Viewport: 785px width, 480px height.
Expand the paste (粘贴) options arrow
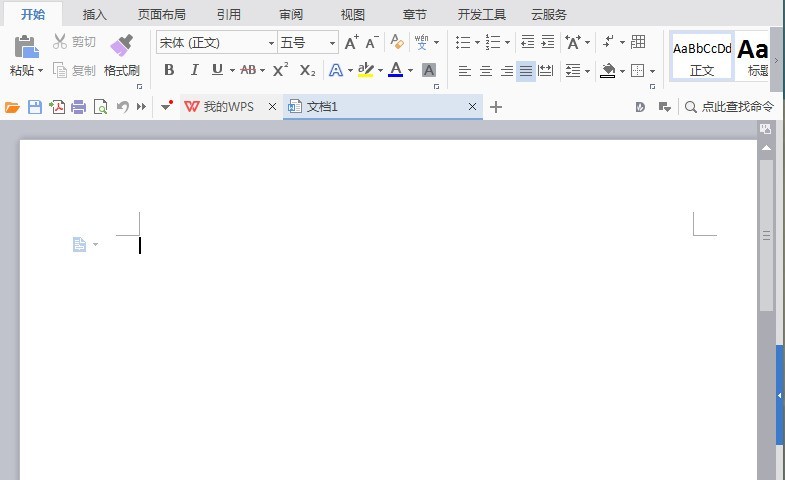coord(41,71)
